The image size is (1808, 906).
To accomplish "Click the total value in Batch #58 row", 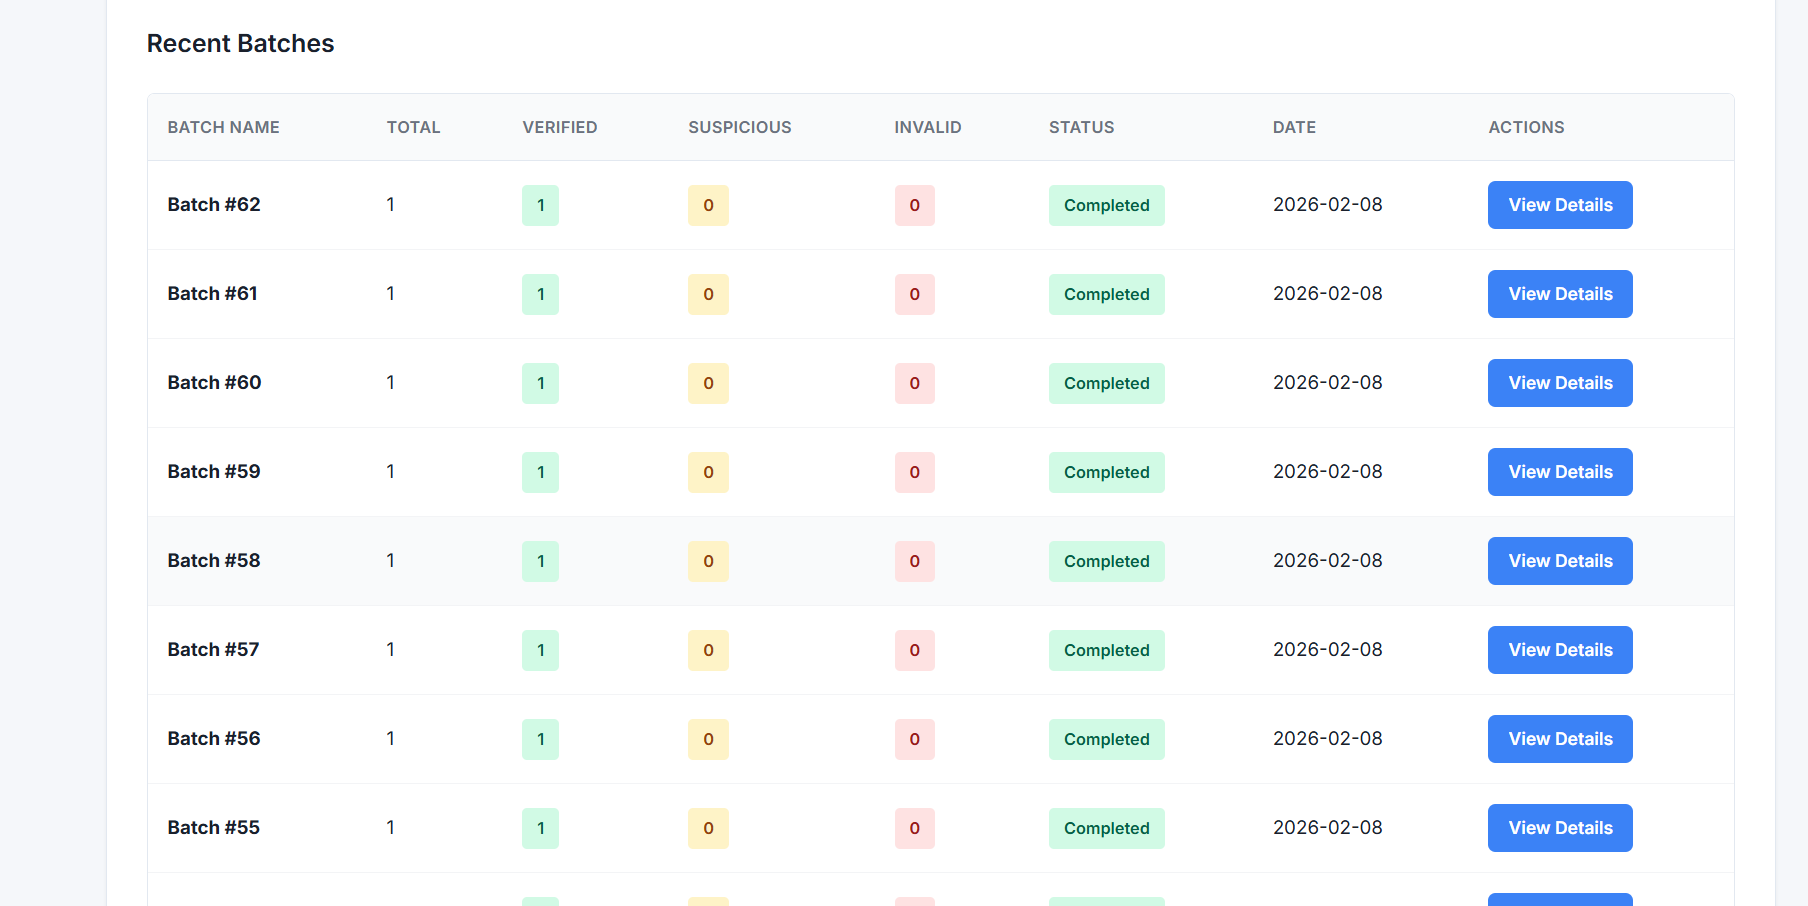I will coord(391,560).
